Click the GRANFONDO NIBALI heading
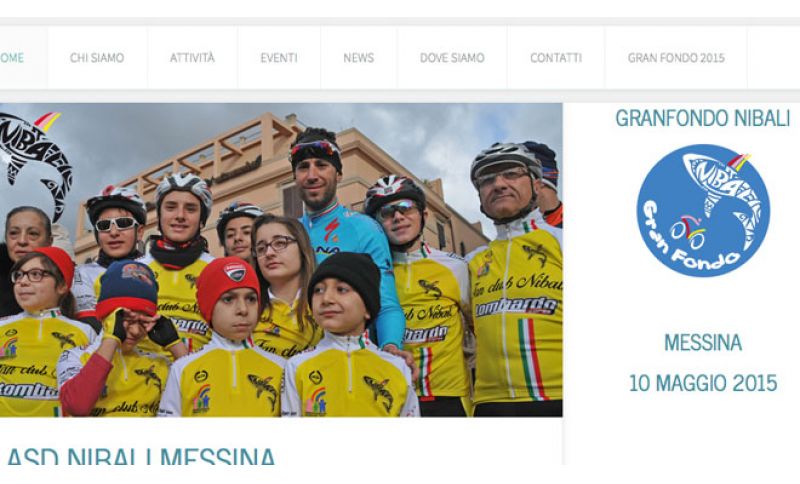800x484 pixels. pos(703,118)
